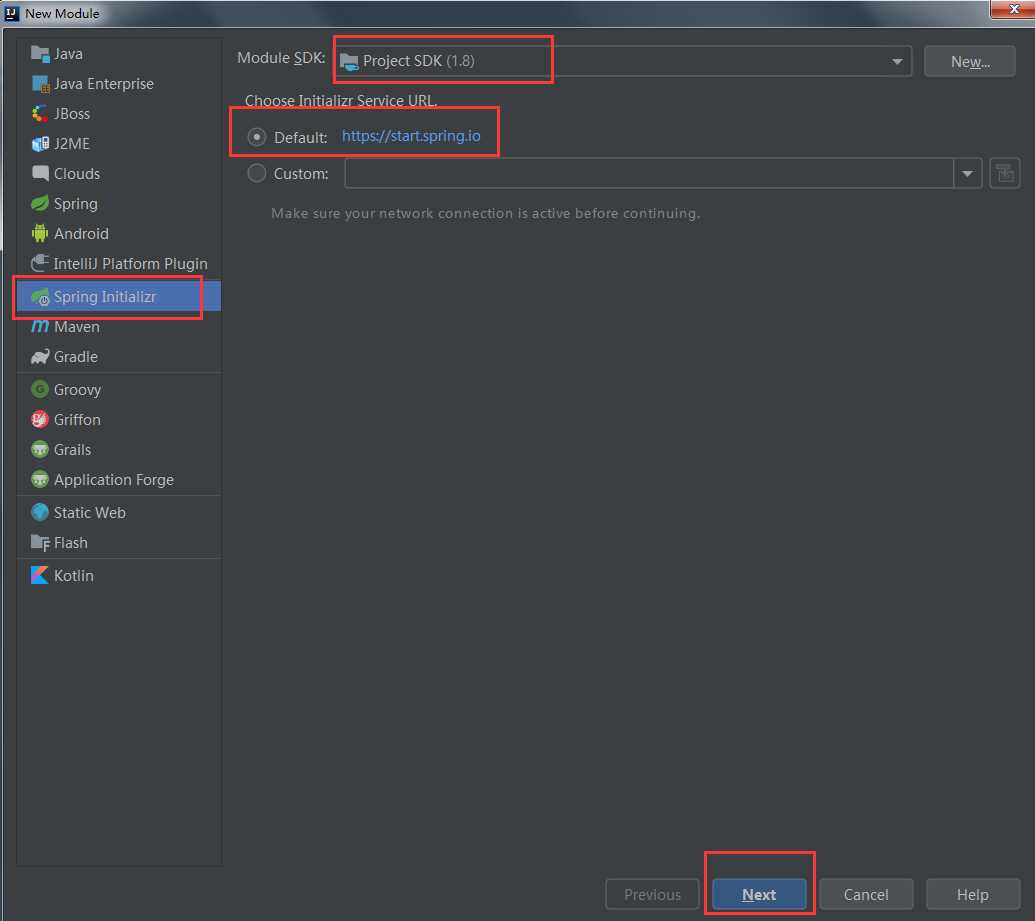Click the IntelliJ logo in title bar
The width and height of the screenshot is (1035, 921).
[11, 13]
